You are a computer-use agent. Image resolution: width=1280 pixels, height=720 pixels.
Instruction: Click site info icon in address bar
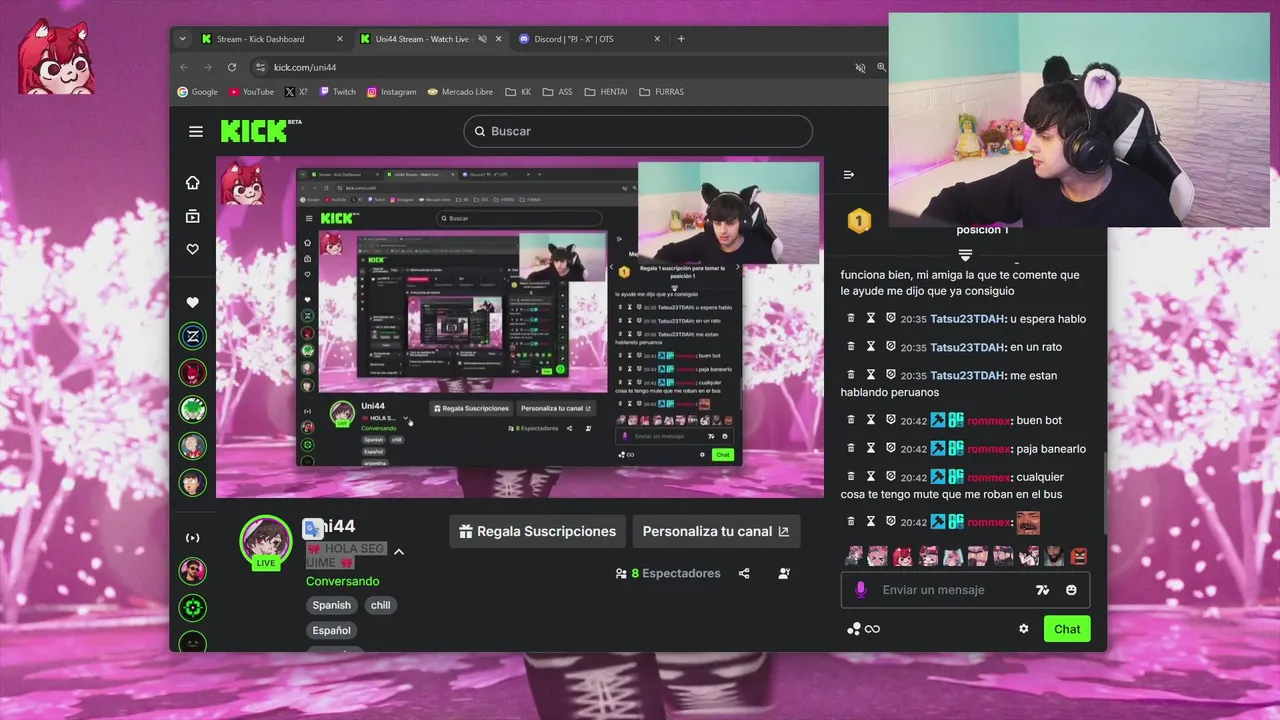260,67
